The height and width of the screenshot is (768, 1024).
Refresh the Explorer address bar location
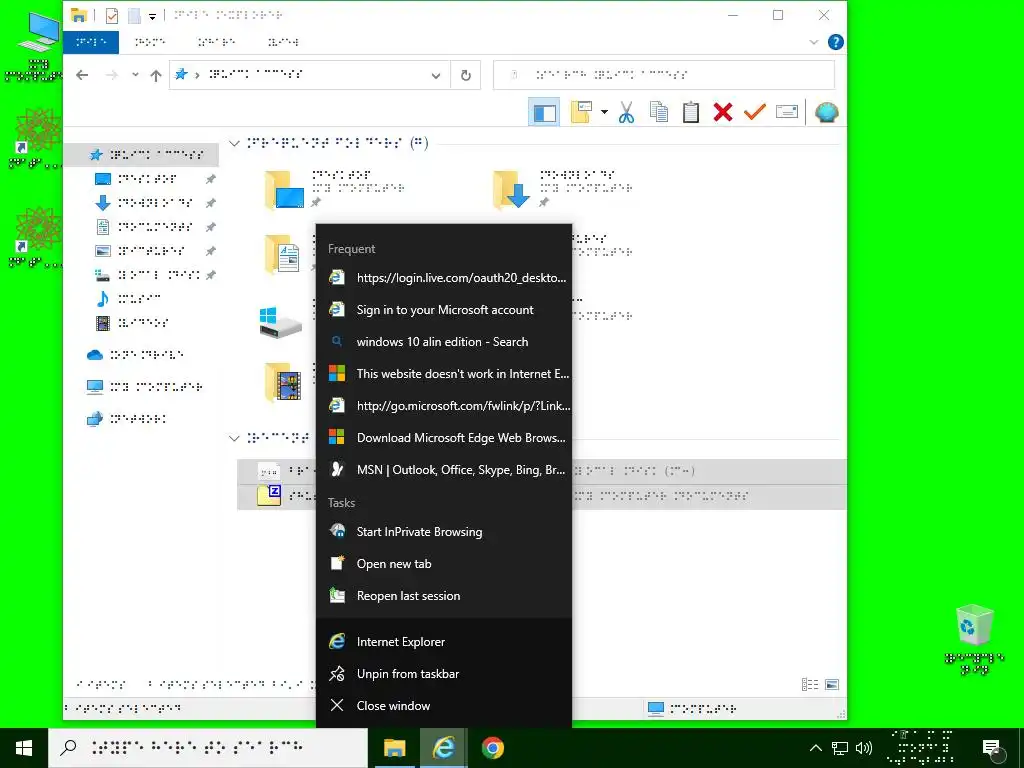466,75
